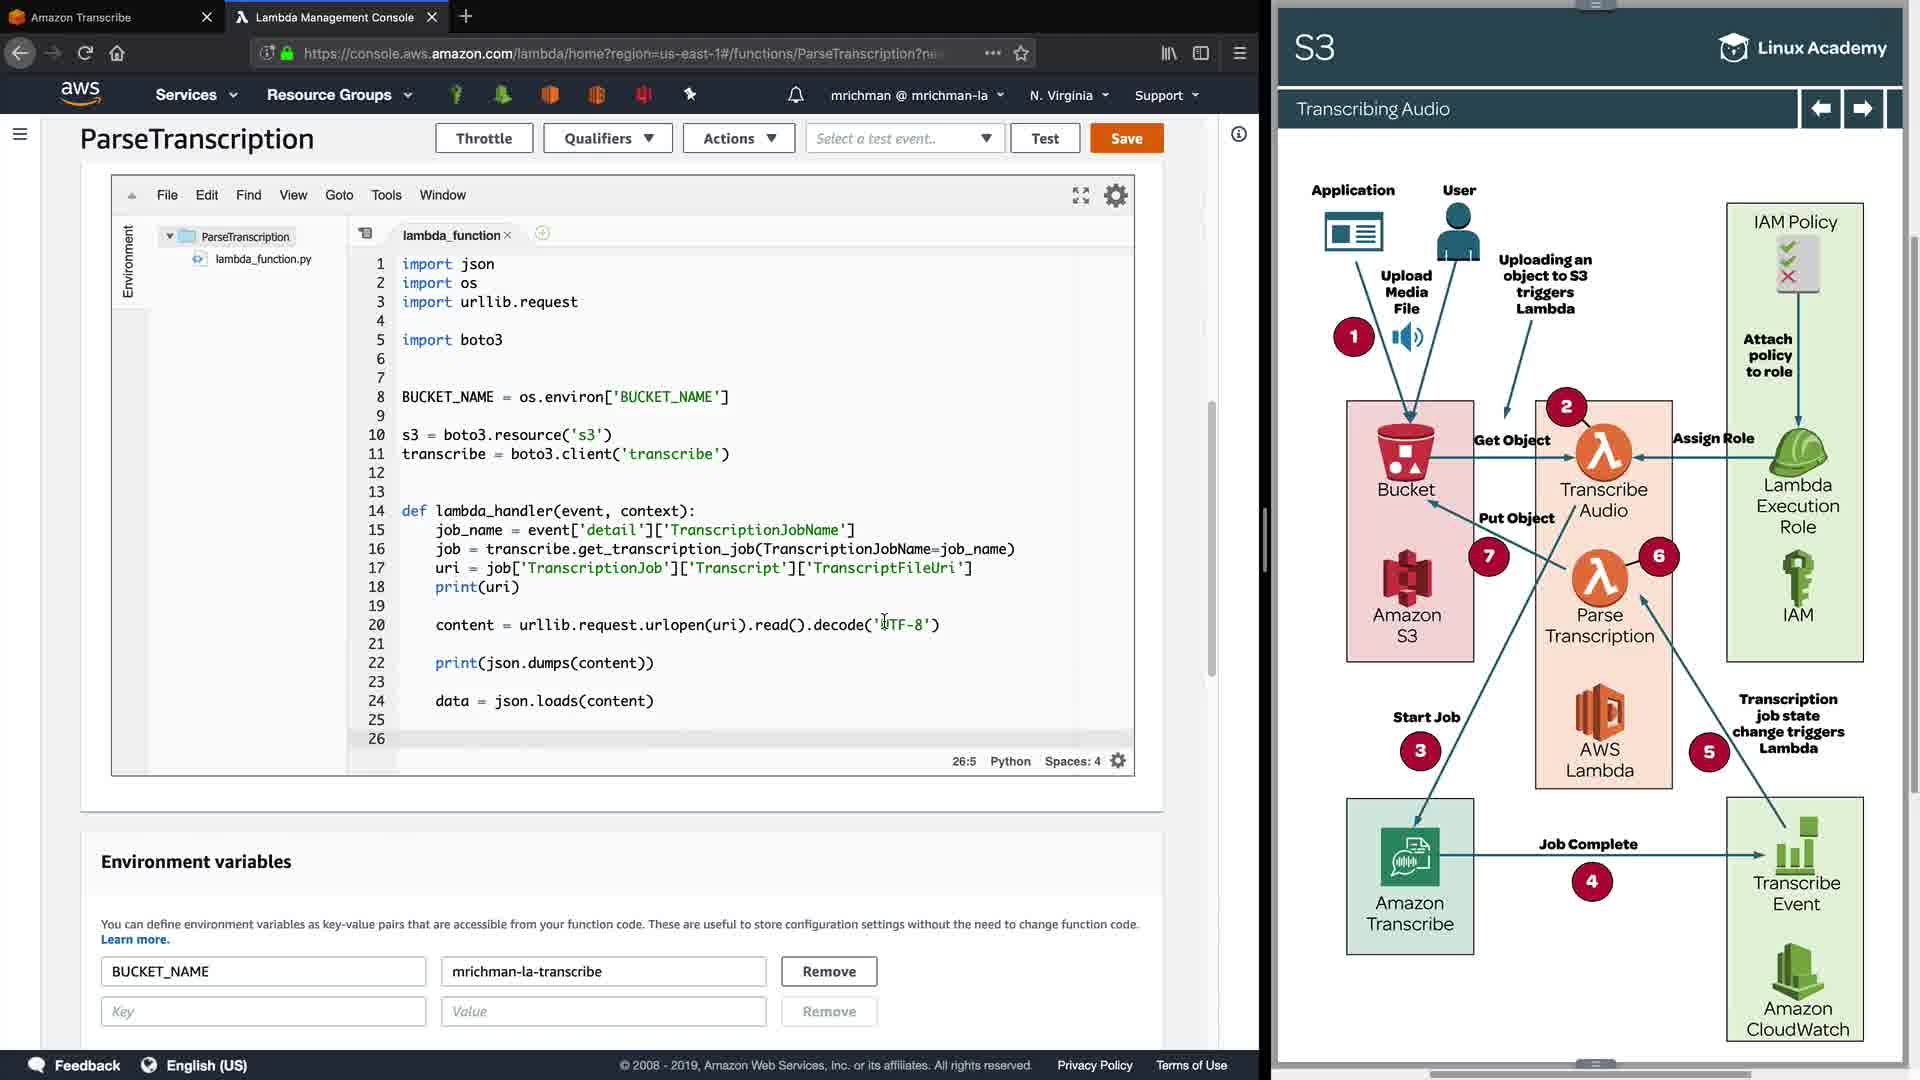Click the AWS logo home

80,94
